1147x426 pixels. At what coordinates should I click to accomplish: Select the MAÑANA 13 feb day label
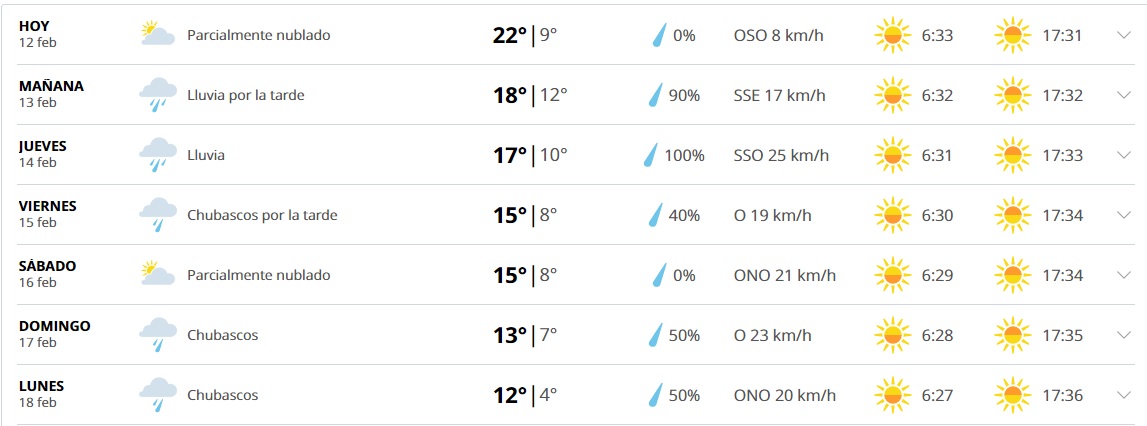[51, 93]
